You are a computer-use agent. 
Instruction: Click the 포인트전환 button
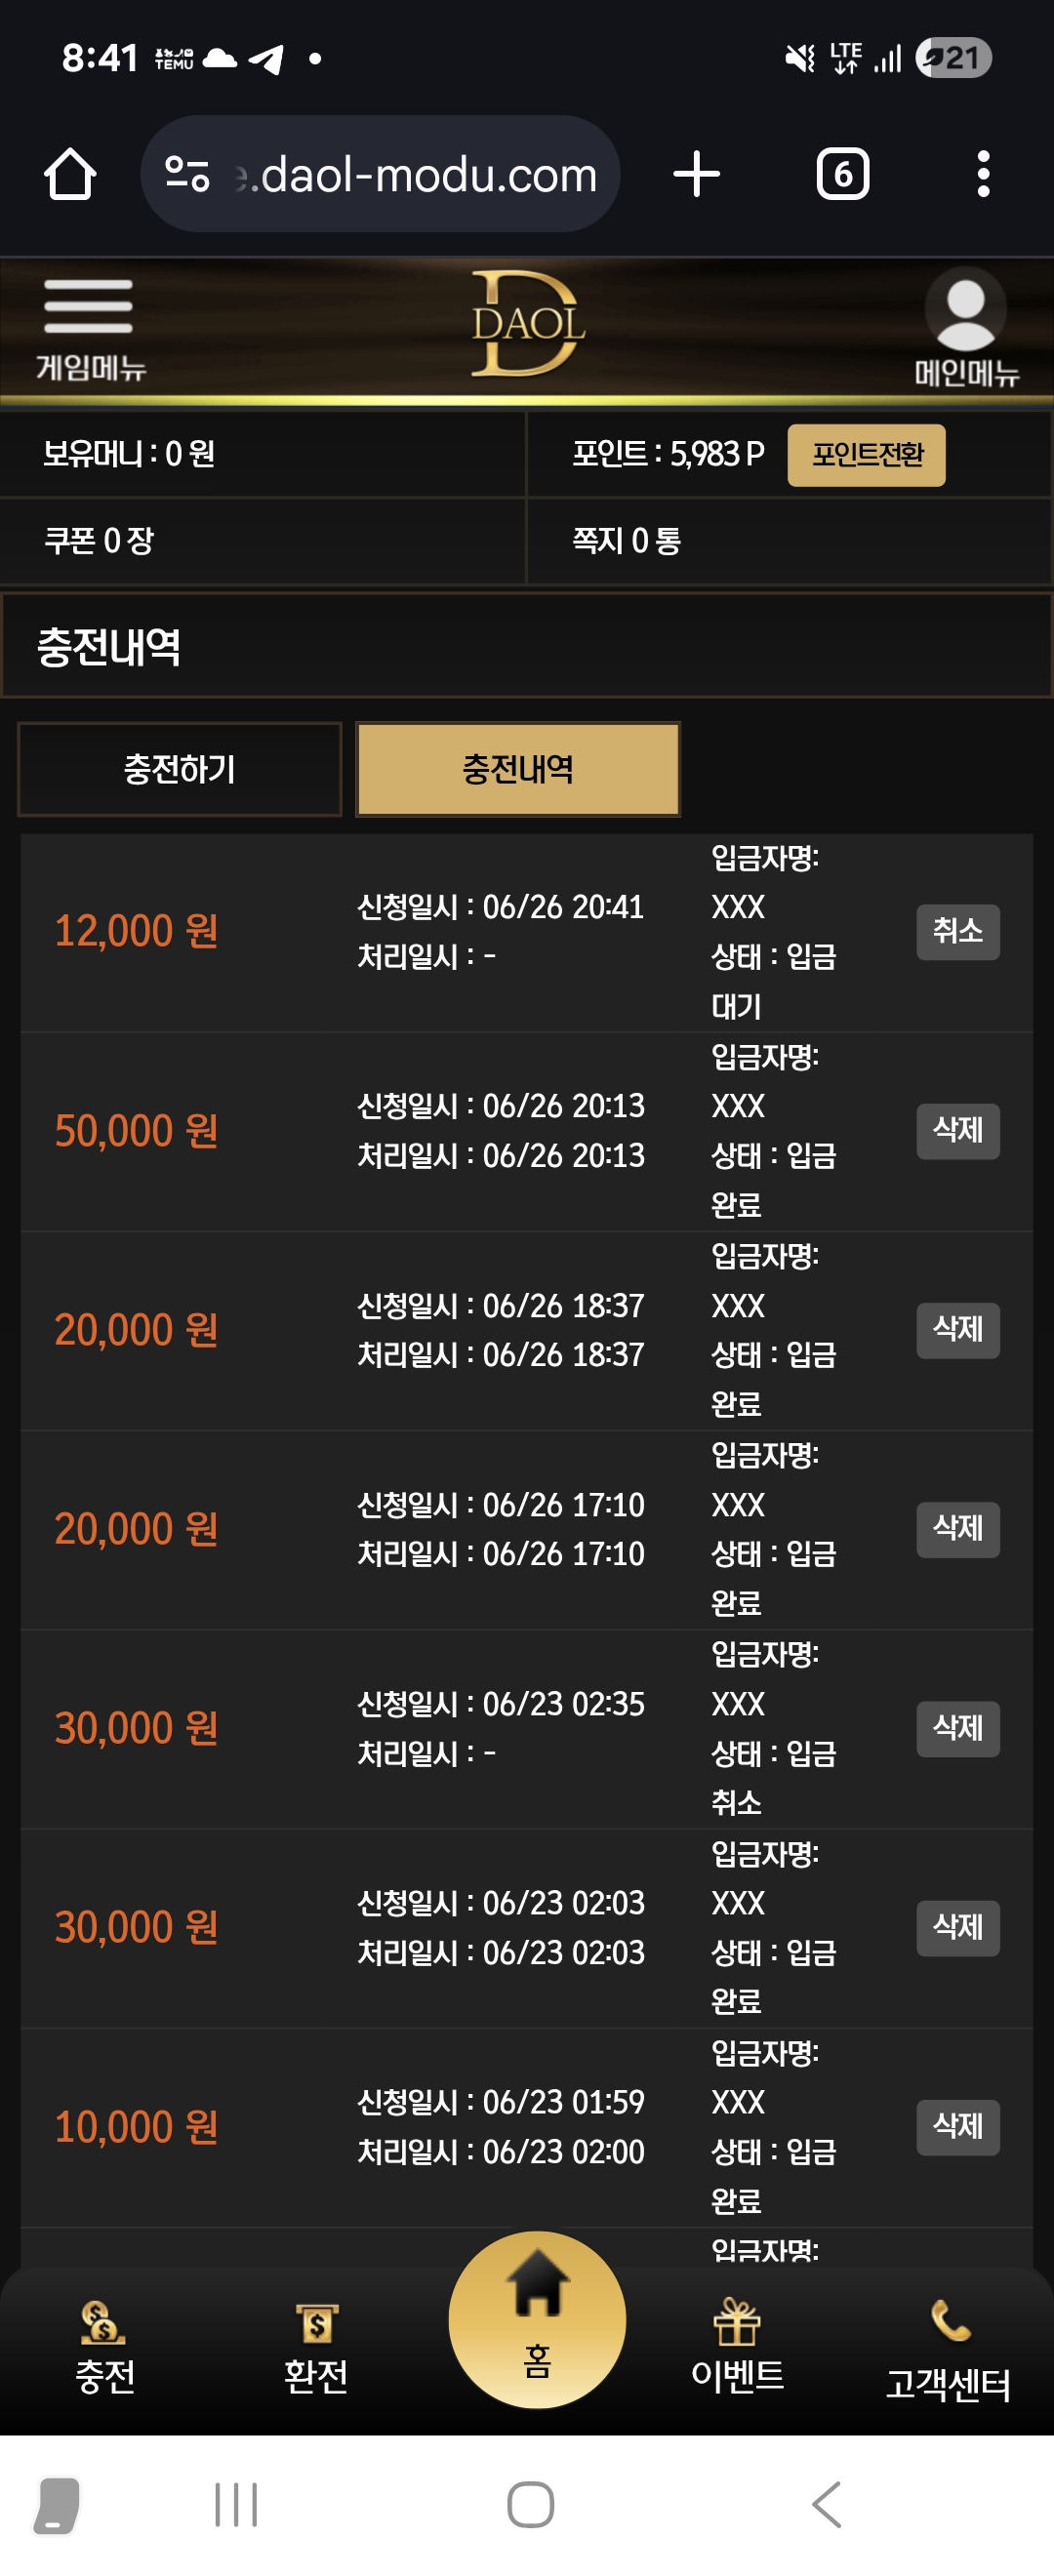pos(866,455)
